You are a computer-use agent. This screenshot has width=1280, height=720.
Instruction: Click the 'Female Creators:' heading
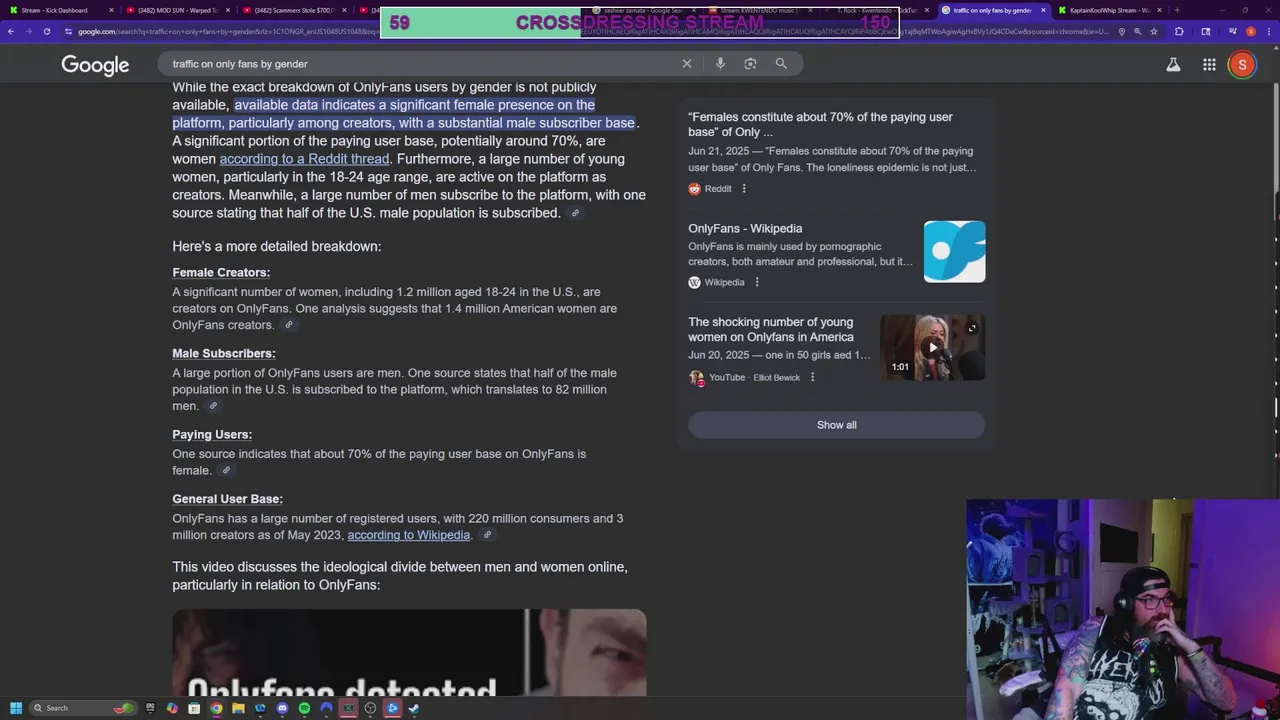coord(221,272)
